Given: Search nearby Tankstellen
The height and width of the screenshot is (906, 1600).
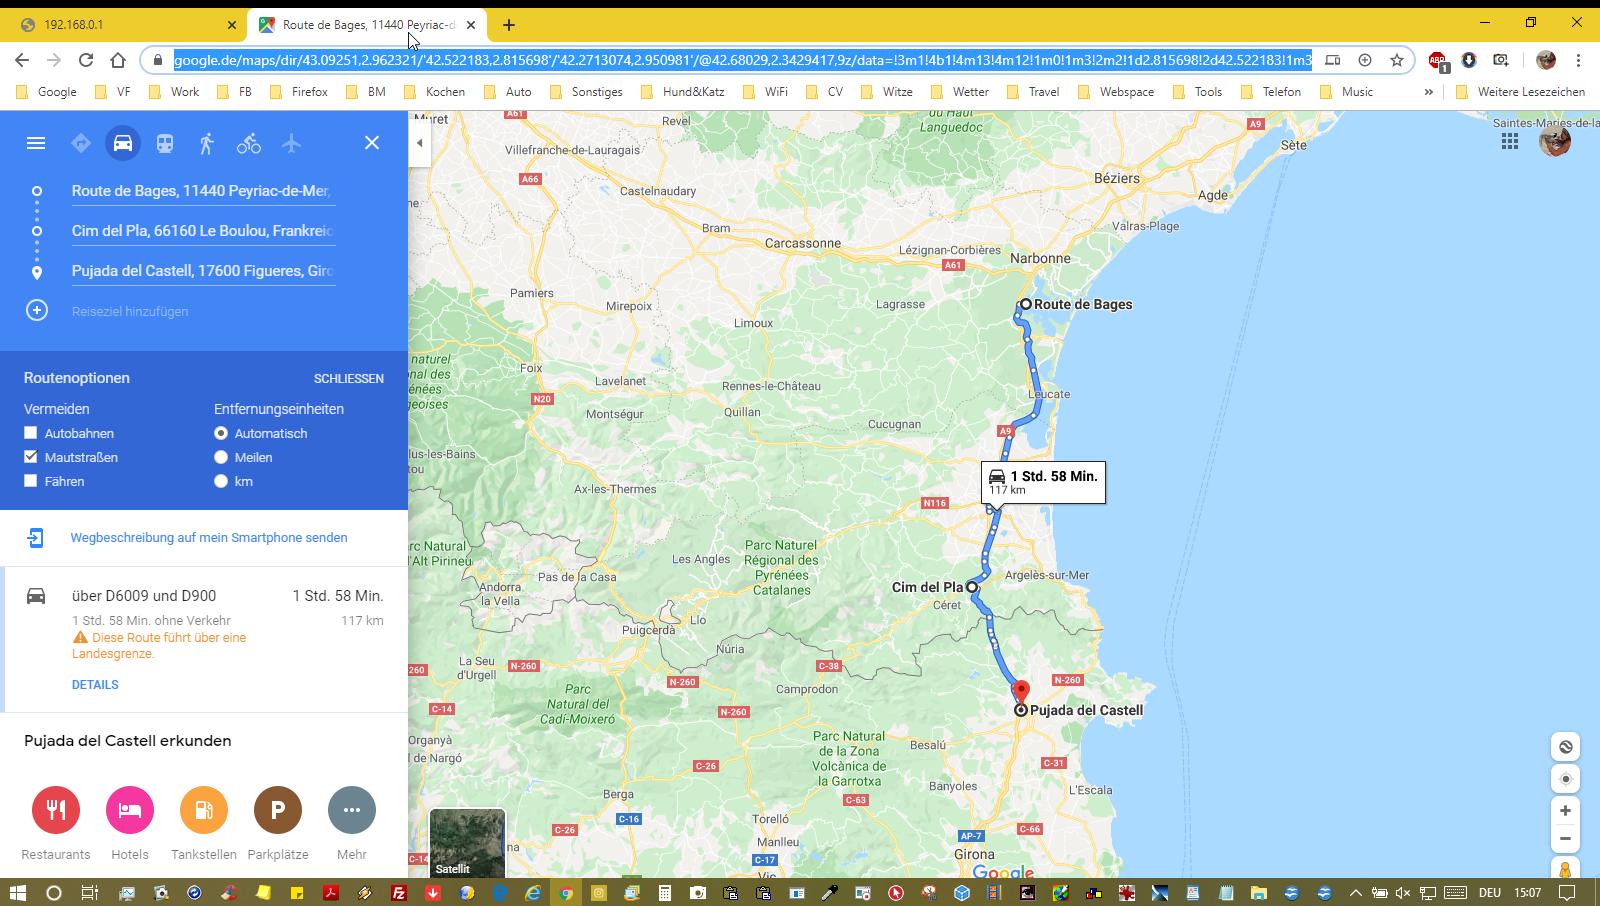Looking at the screenshot, I should click(x=204, y=810).
